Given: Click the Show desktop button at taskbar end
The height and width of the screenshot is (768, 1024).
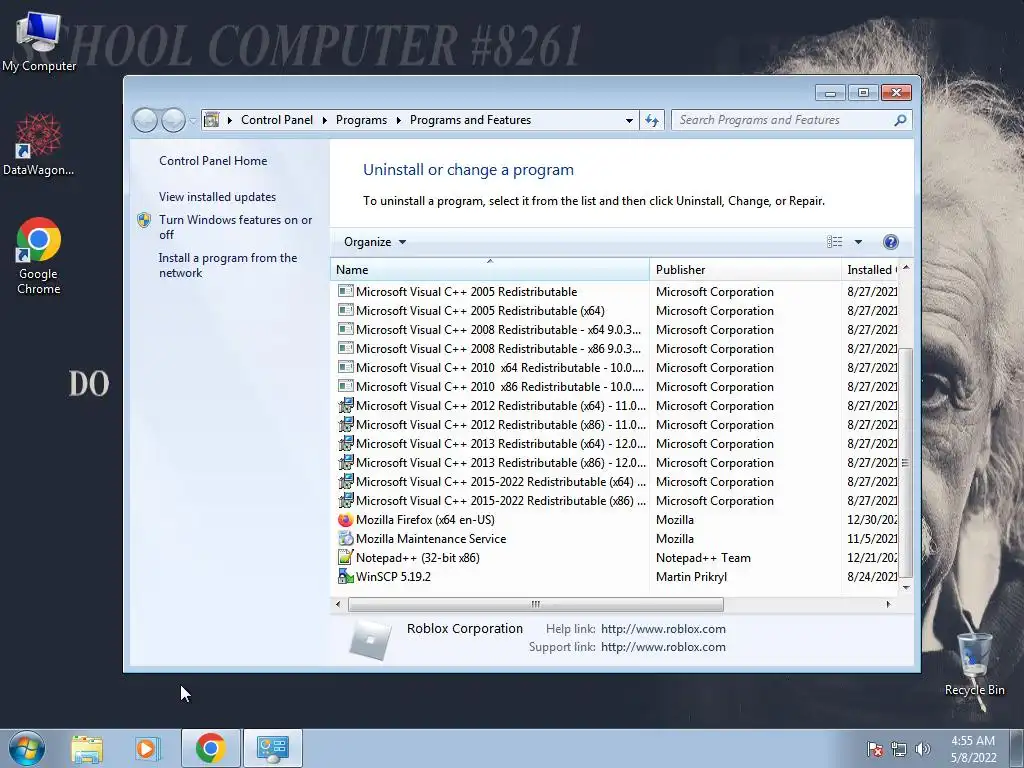Looking at the screenshot, I should (1017, 748).
